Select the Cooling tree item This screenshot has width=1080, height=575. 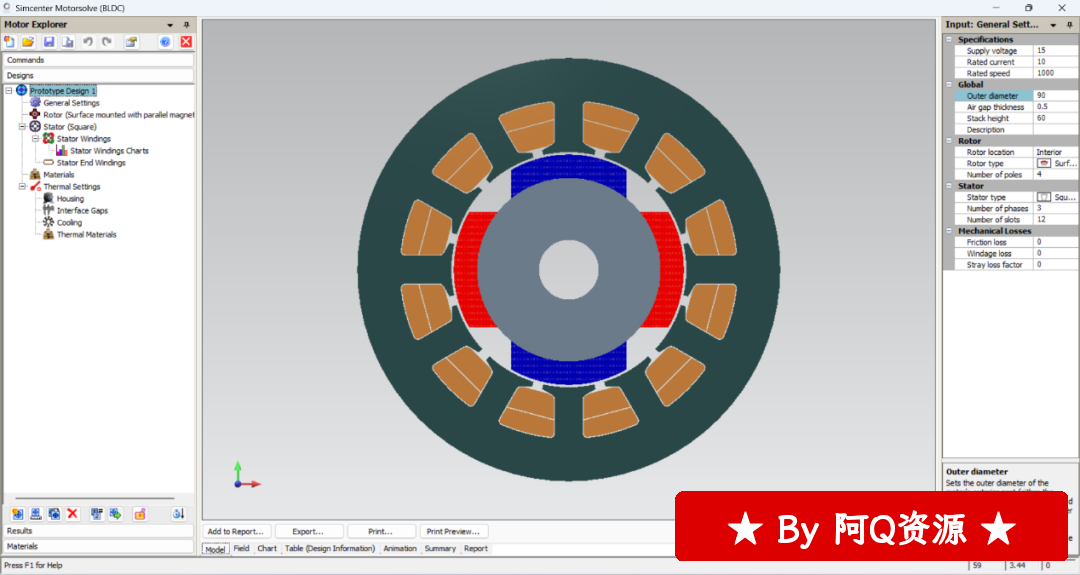pyautogui.click(x=69, y=222)
